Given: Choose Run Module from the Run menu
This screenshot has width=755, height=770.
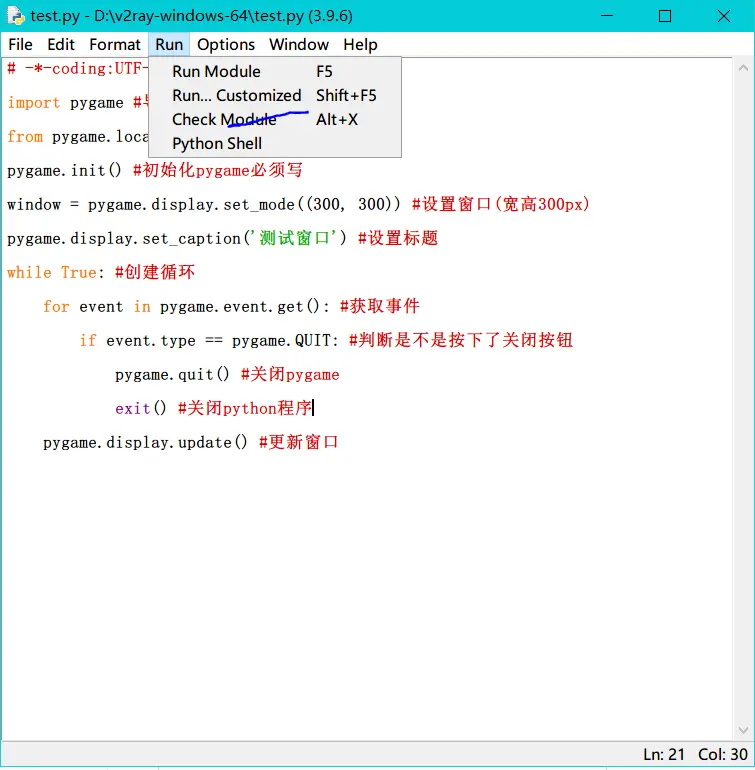Looking at the screenshot, I should tap(275, 72).
